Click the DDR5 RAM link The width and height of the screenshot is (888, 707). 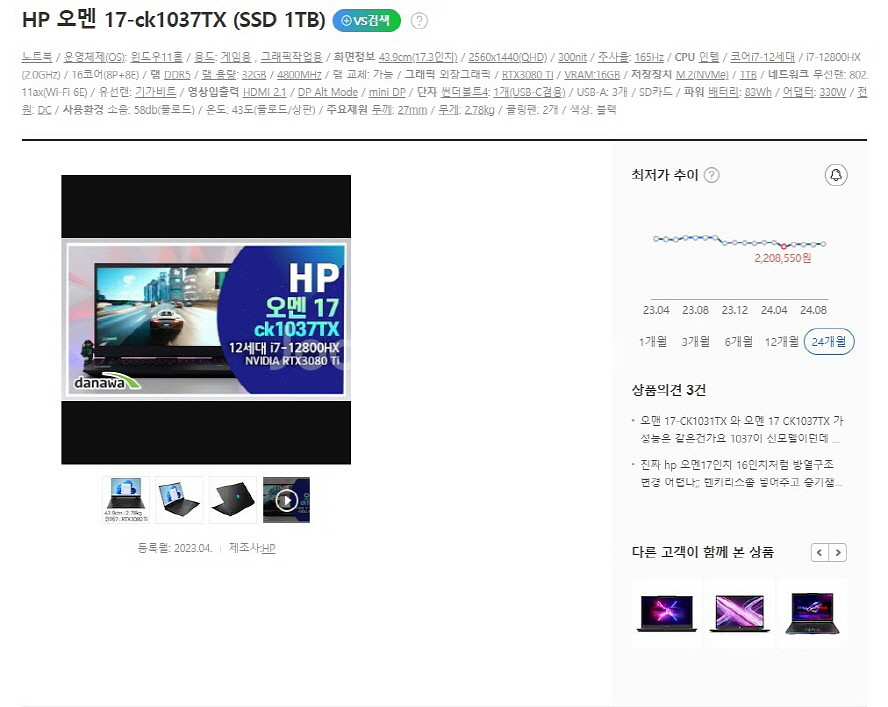[x=177, y=74]
